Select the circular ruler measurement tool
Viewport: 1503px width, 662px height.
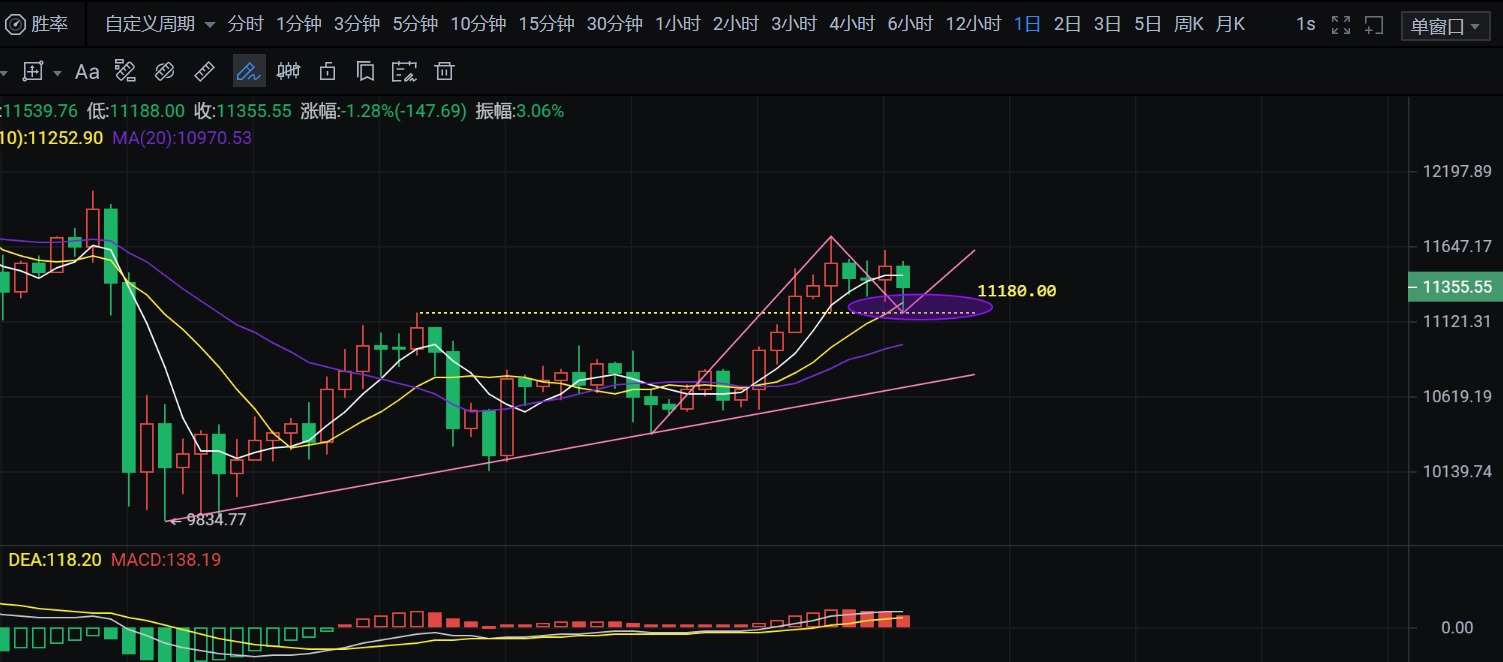pyautogui.click(x=164, y=71)
